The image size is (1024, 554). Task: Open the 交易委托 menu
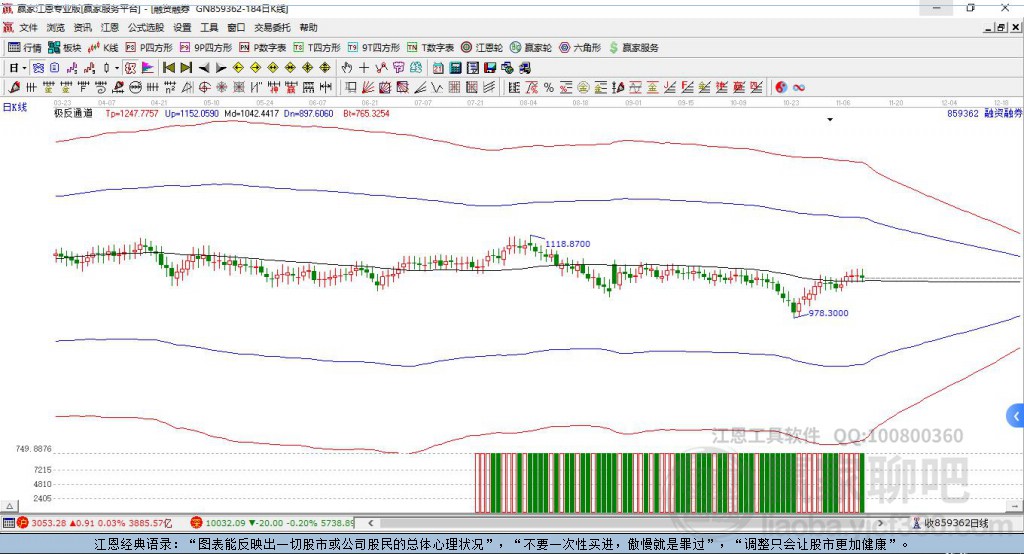click(x=272, y=27)
